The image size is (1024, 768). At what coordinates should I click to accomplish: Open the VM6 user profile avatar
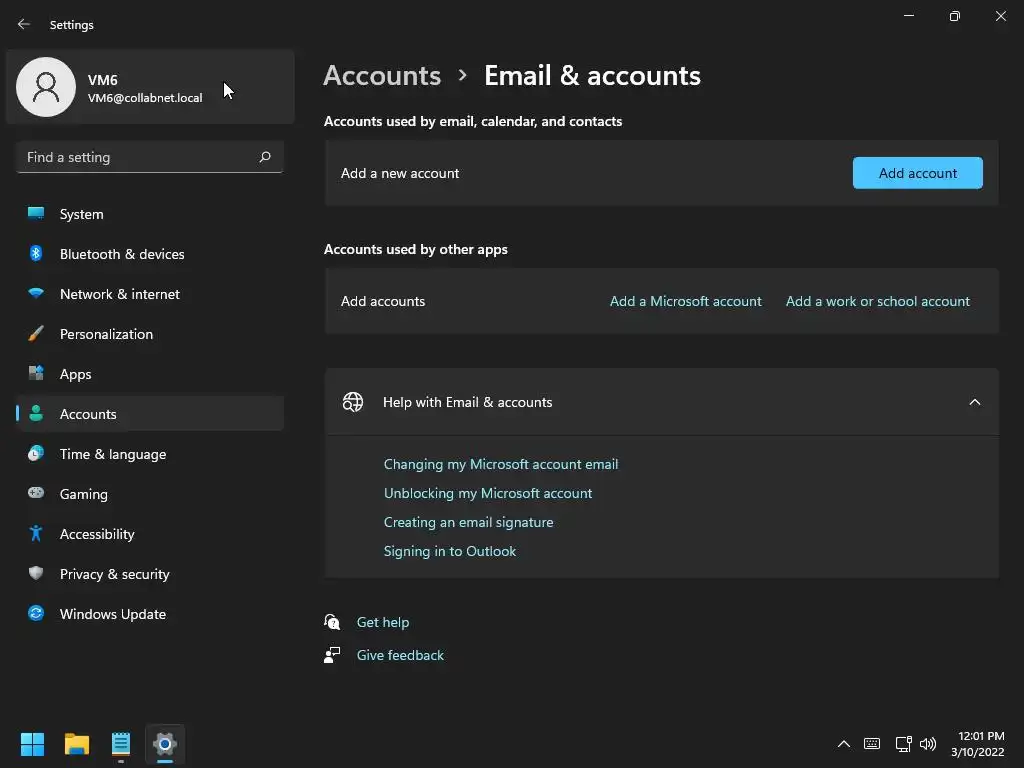(46, 87)
